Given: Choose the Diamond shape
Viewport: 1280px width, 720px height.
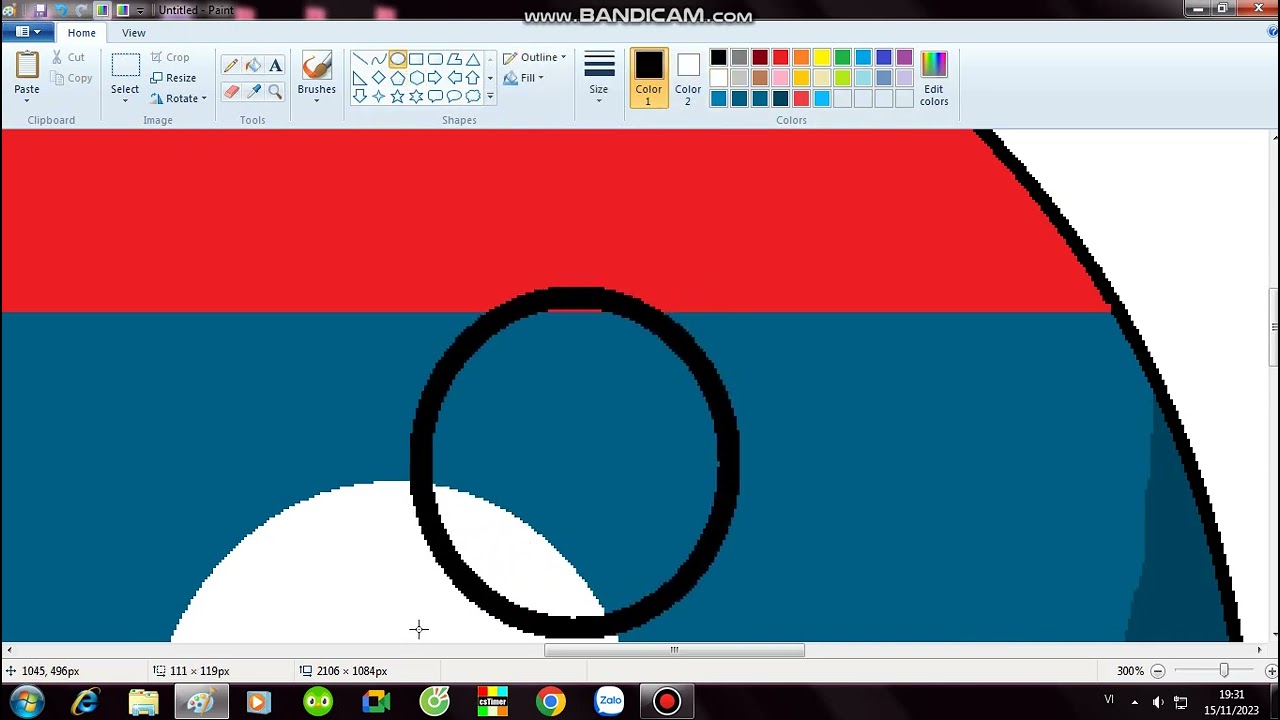Looking at the screenshot, I should tap(378, 78).
